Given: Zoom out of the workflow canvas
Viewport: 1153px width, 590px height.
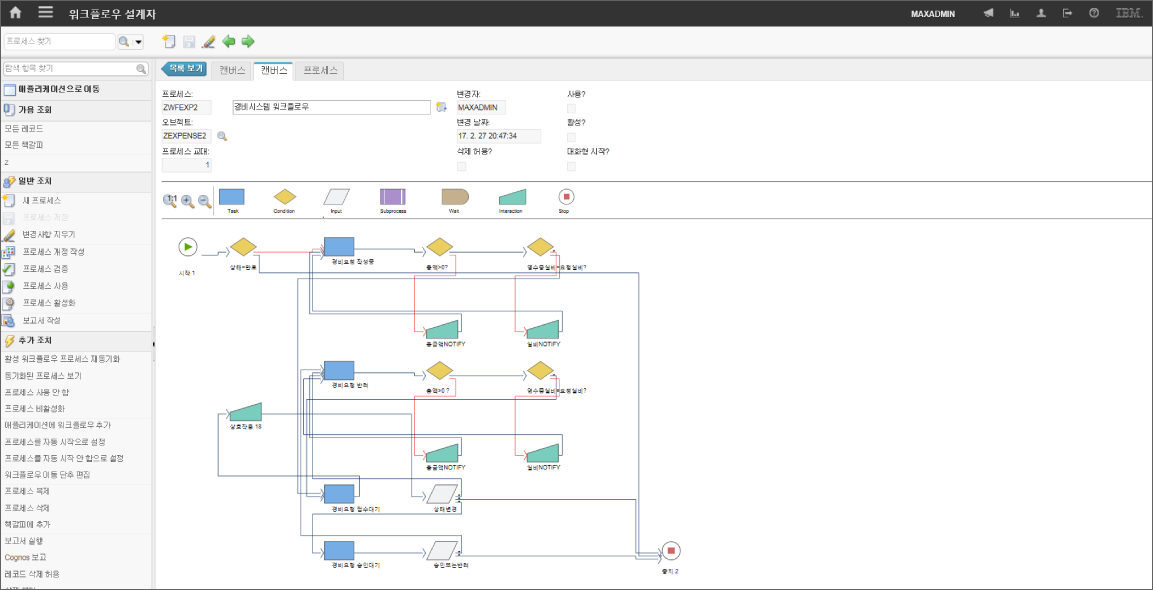Looking at the screenshot, I should point(204,201).
